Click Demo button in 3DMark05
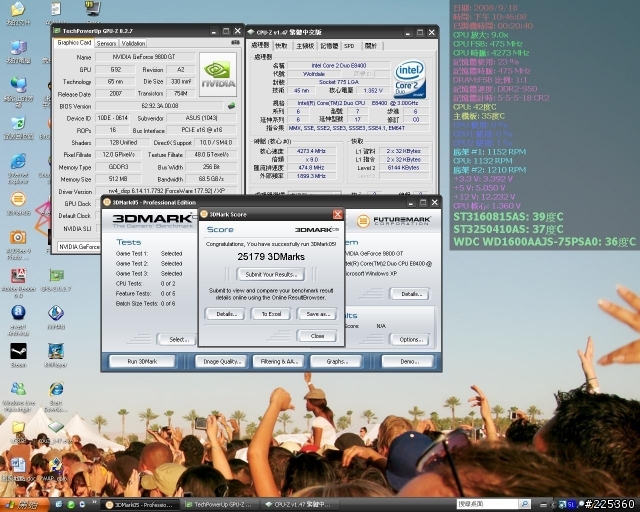This screenshot has width=640, height=512. pyautogui.click(x=407, y=361)
